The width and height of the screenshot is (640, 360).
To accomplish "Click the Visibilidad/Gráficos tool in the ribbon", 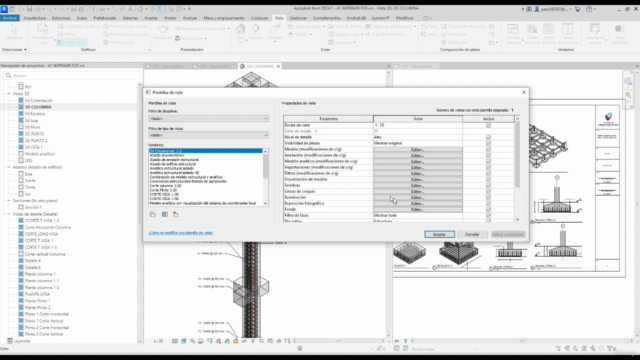I will click(x=78, y=26).
